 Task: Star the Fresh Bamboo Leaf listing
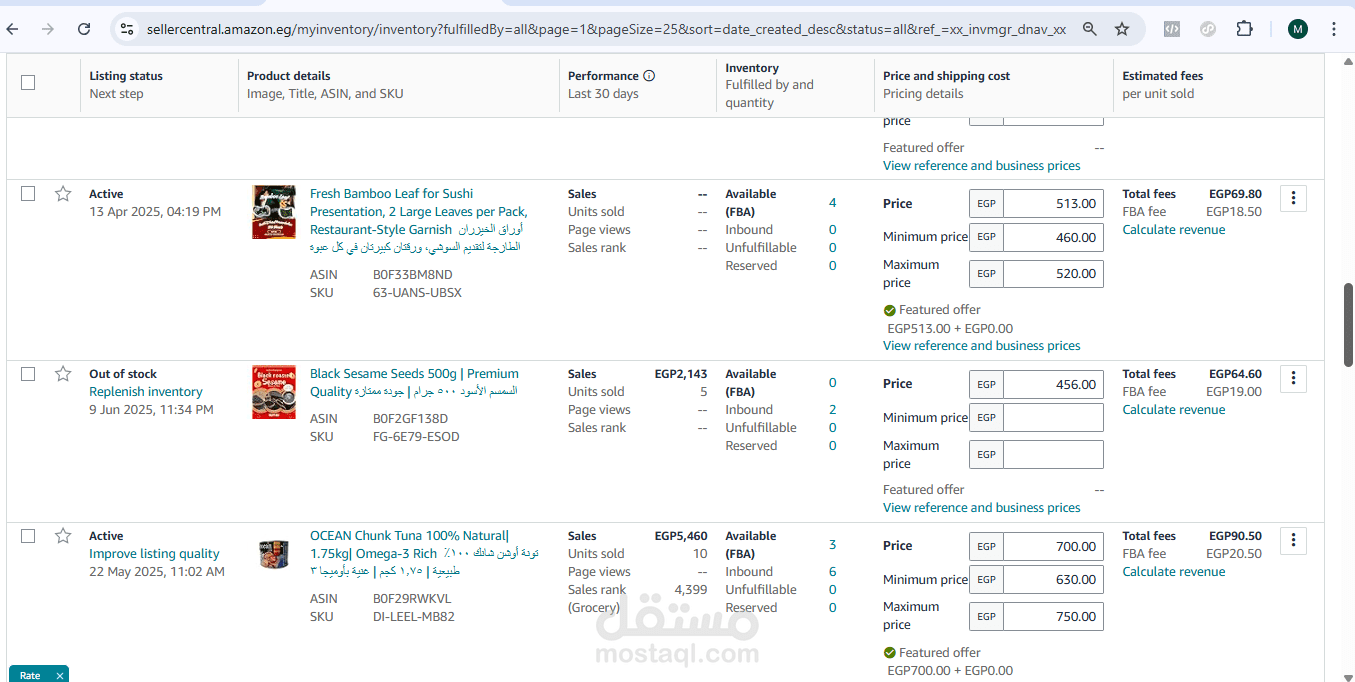tap(63, 194)
